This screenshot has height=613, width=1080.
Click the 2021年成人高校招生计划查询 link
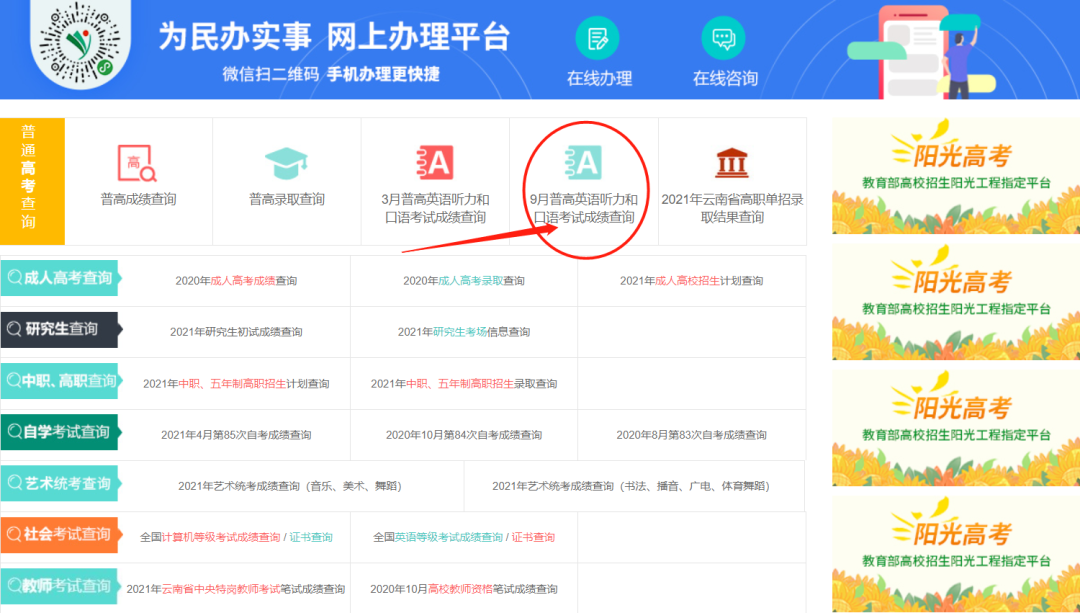(x=691, y=281)
